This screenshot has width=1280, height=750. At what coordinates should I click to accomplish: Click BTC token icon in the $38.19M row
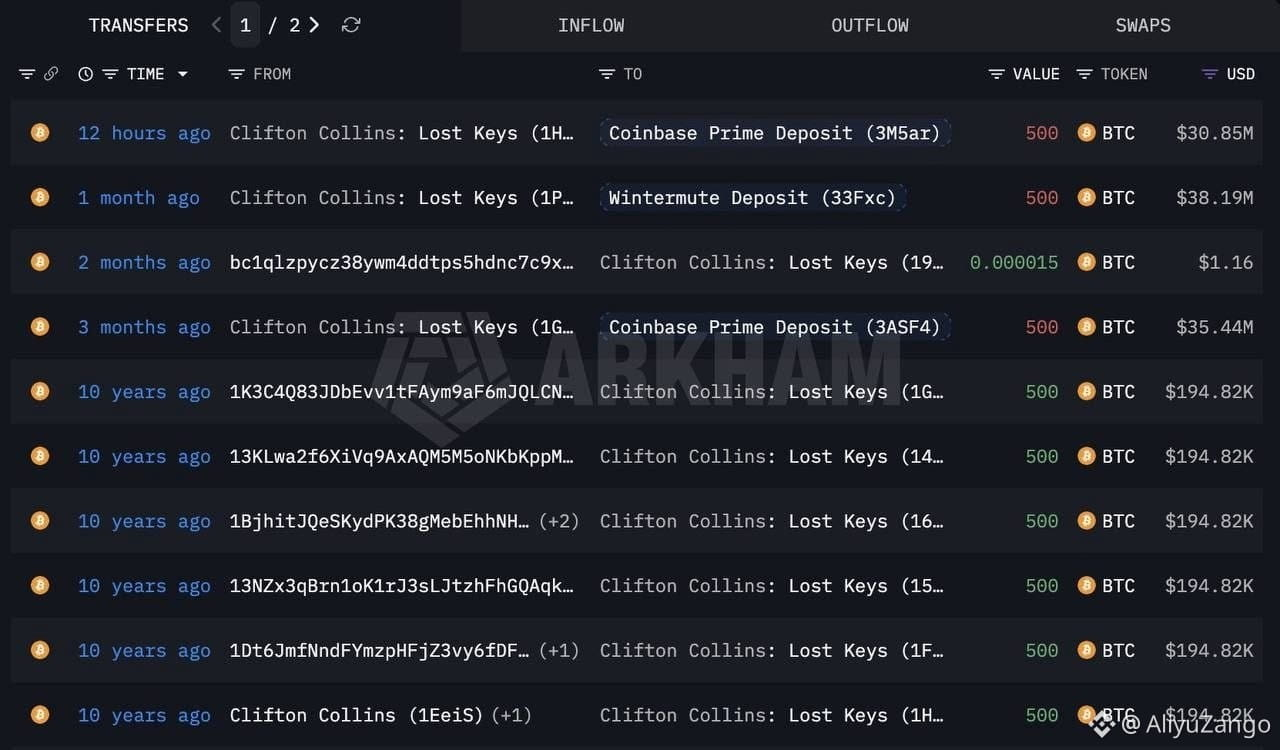click(x=1086, y=197)
